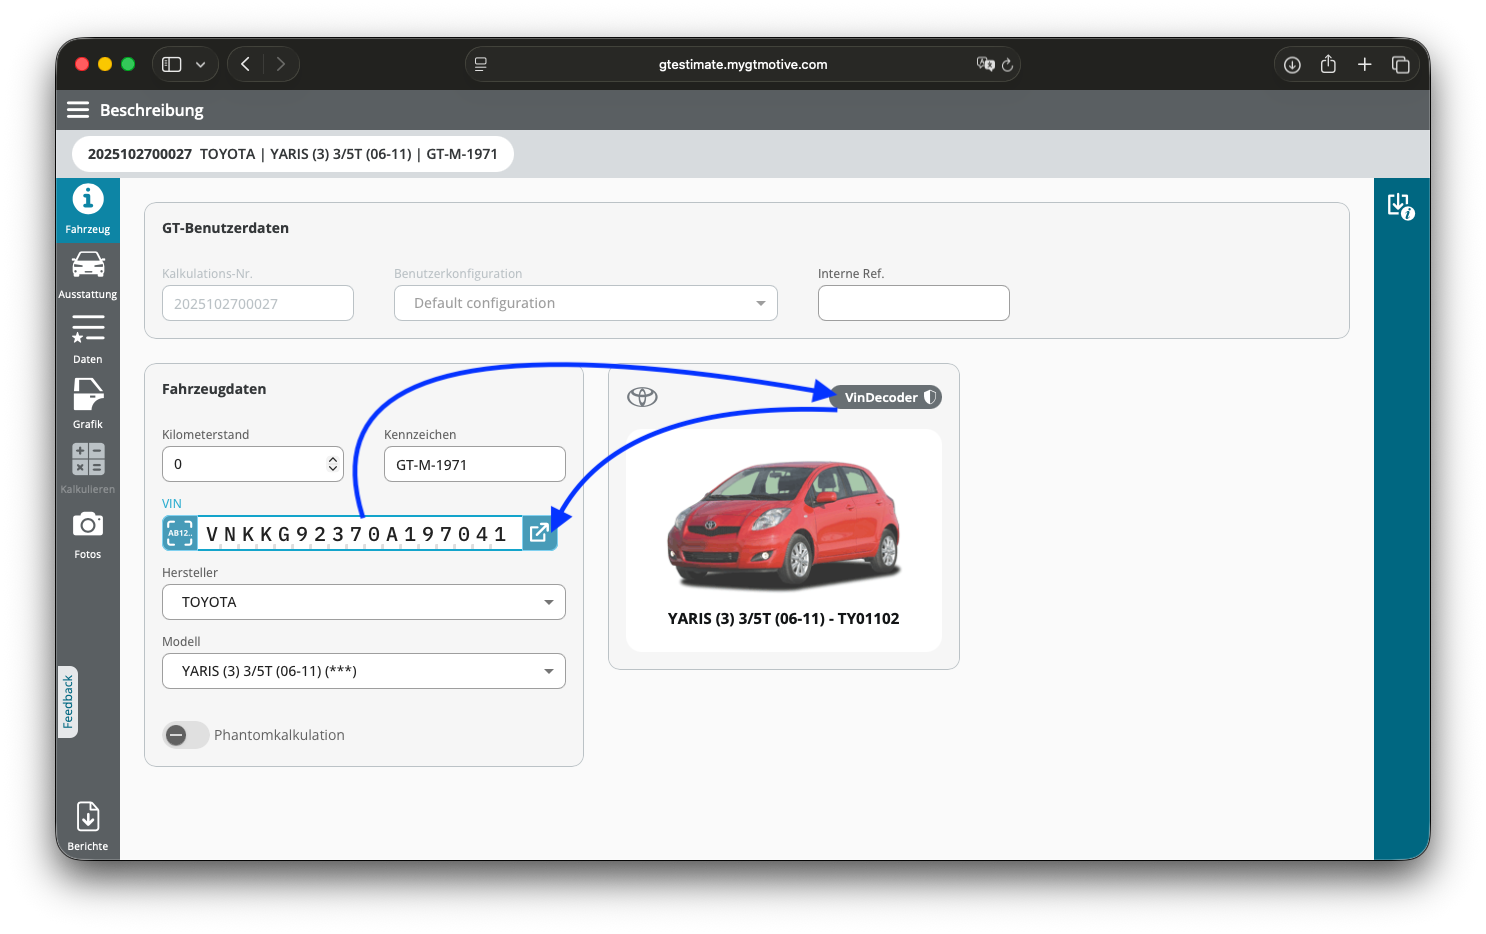
Task: Open the Modell dropdown showing YARIS
Action: [x=364, y=671]
